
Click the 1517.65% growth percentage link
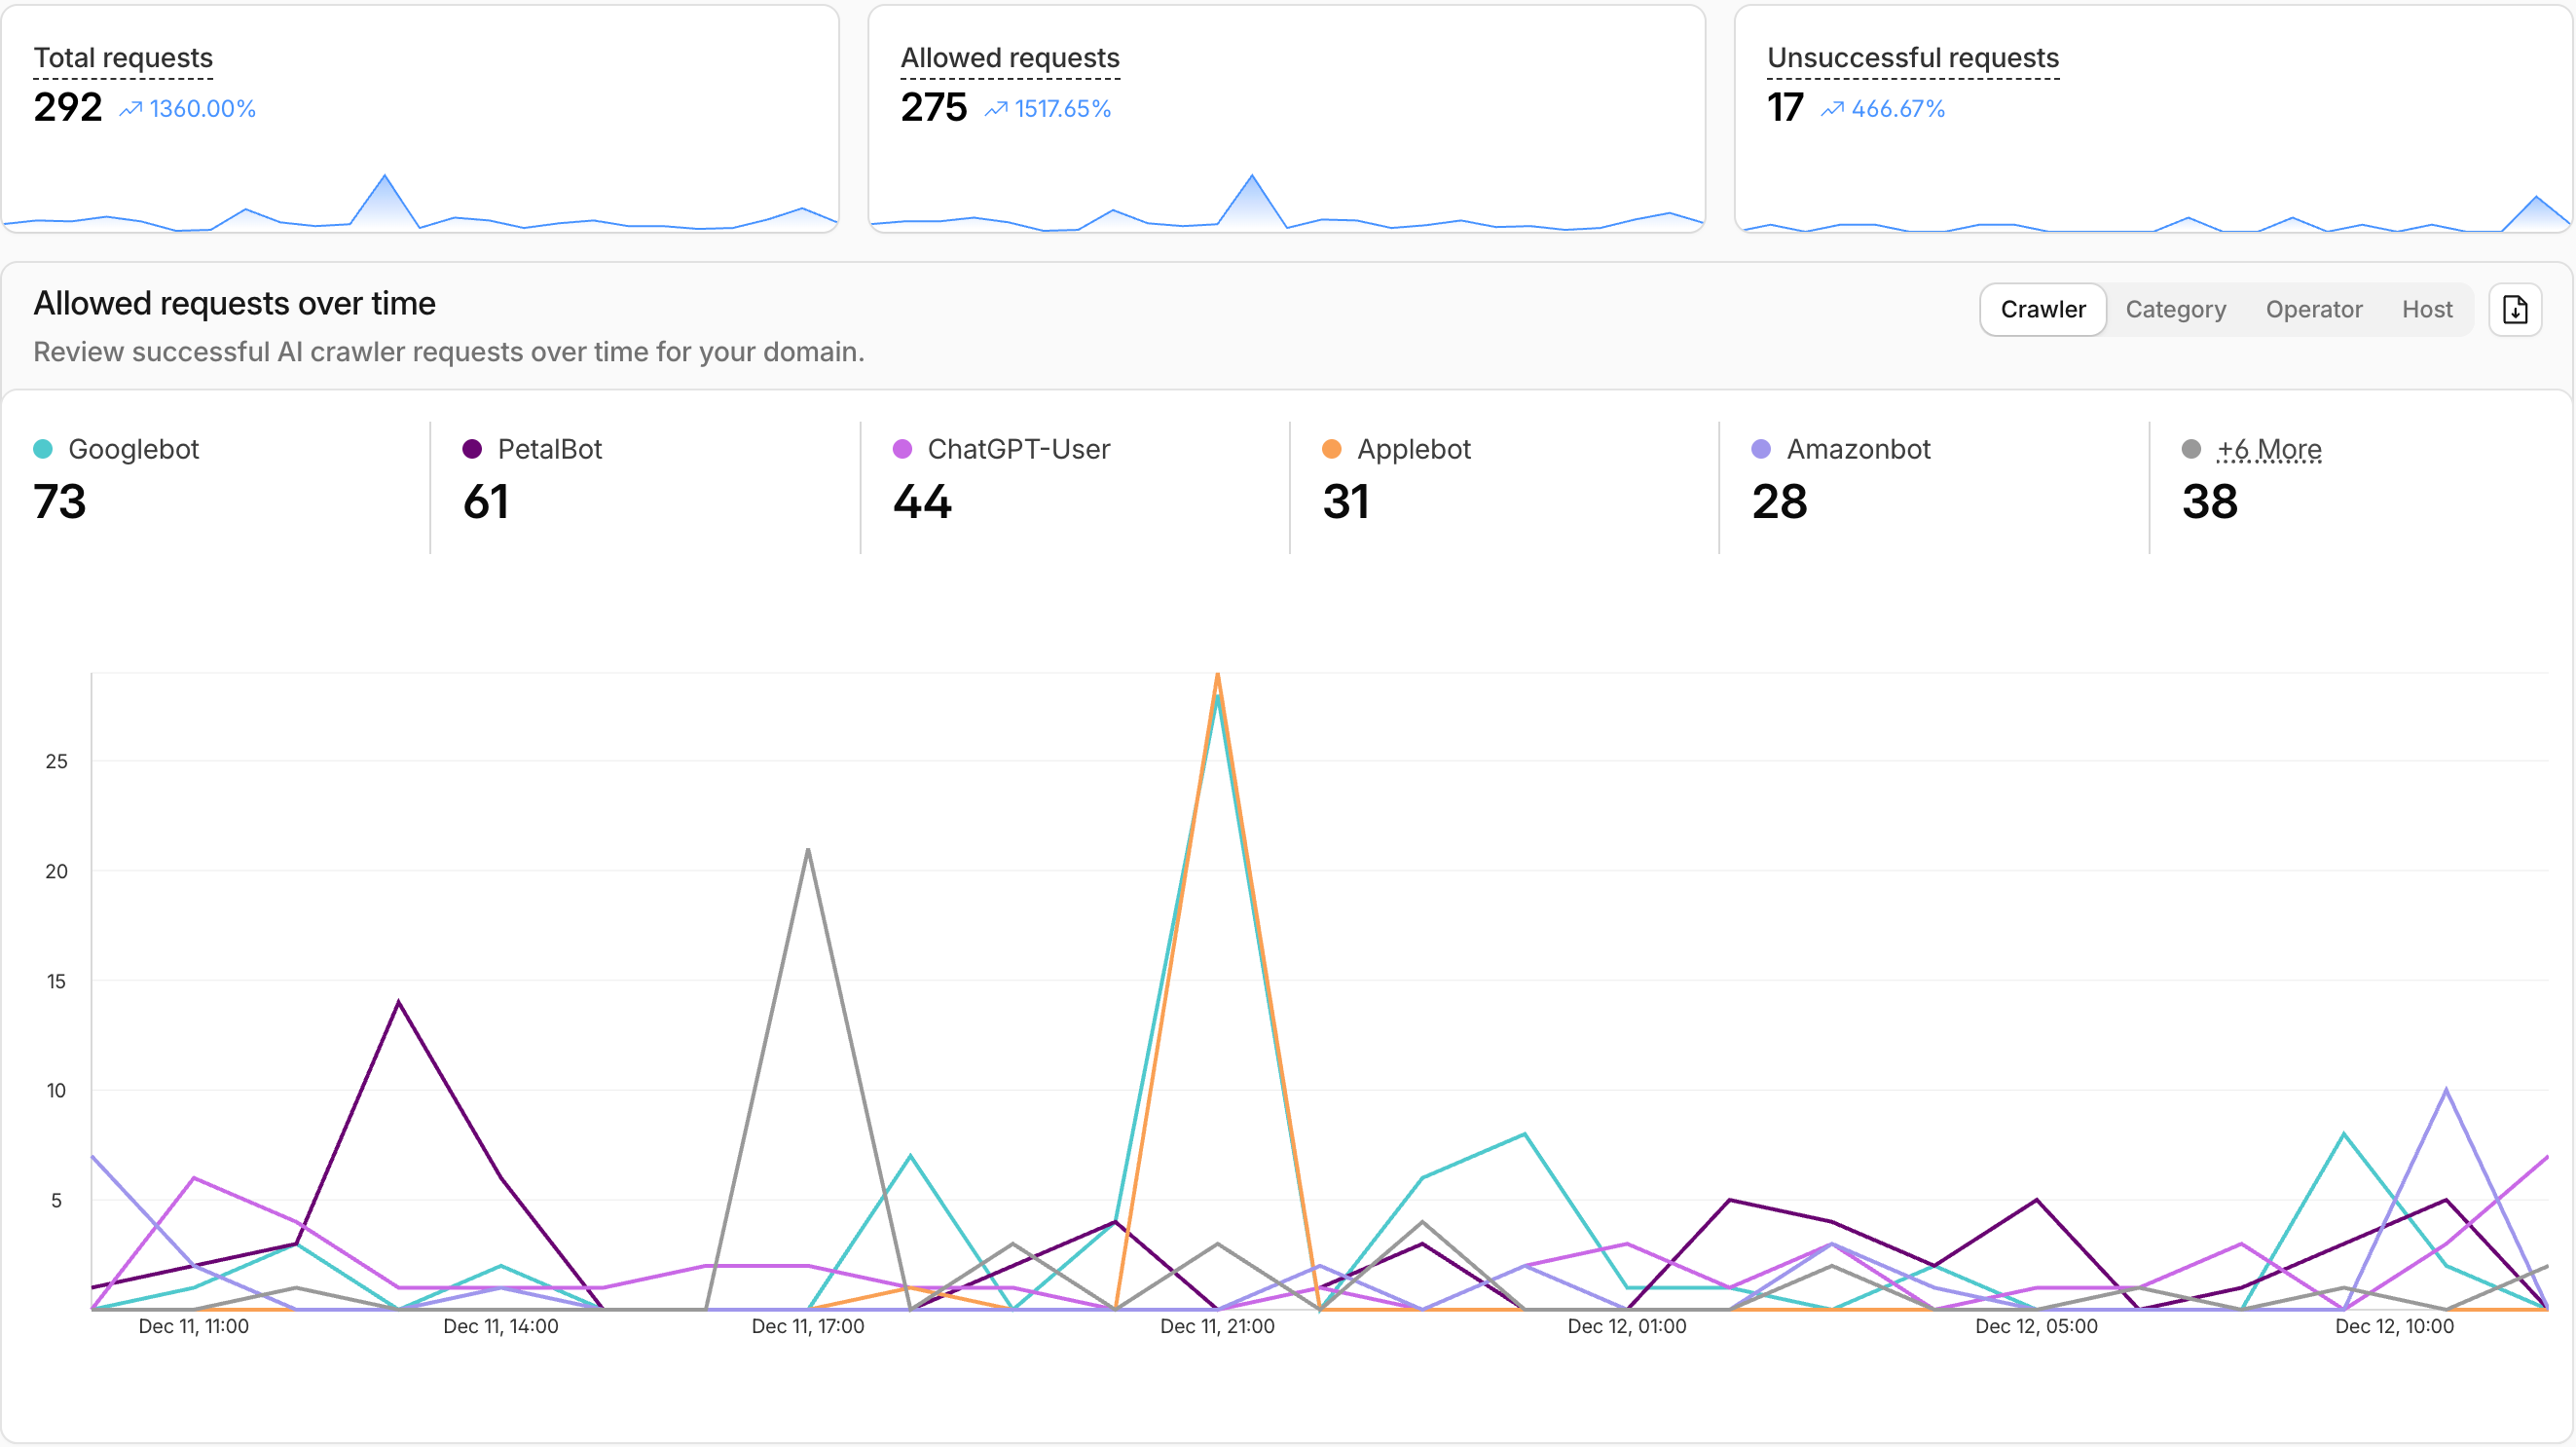1062,108
